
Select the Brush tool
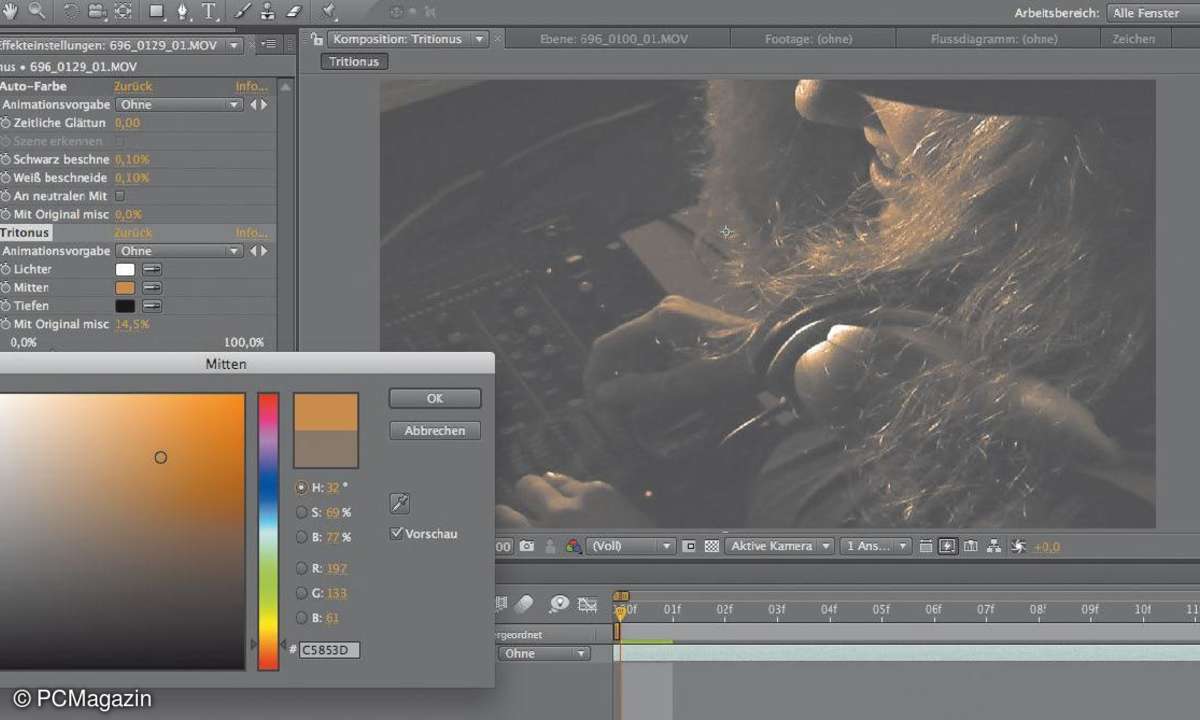[242, 11]
